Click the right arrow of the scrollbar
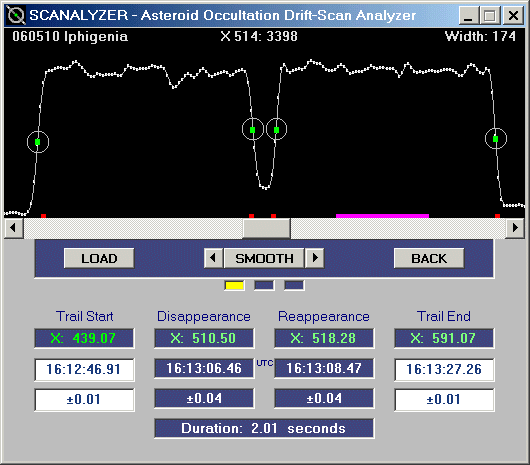 coord(515,228)
